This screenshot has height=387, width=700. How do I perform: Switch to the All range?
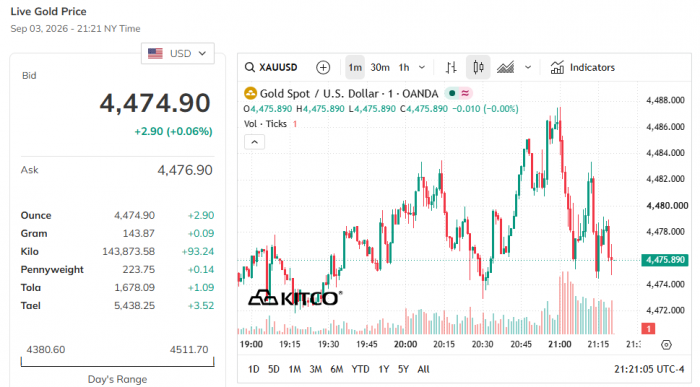point(423,369)
